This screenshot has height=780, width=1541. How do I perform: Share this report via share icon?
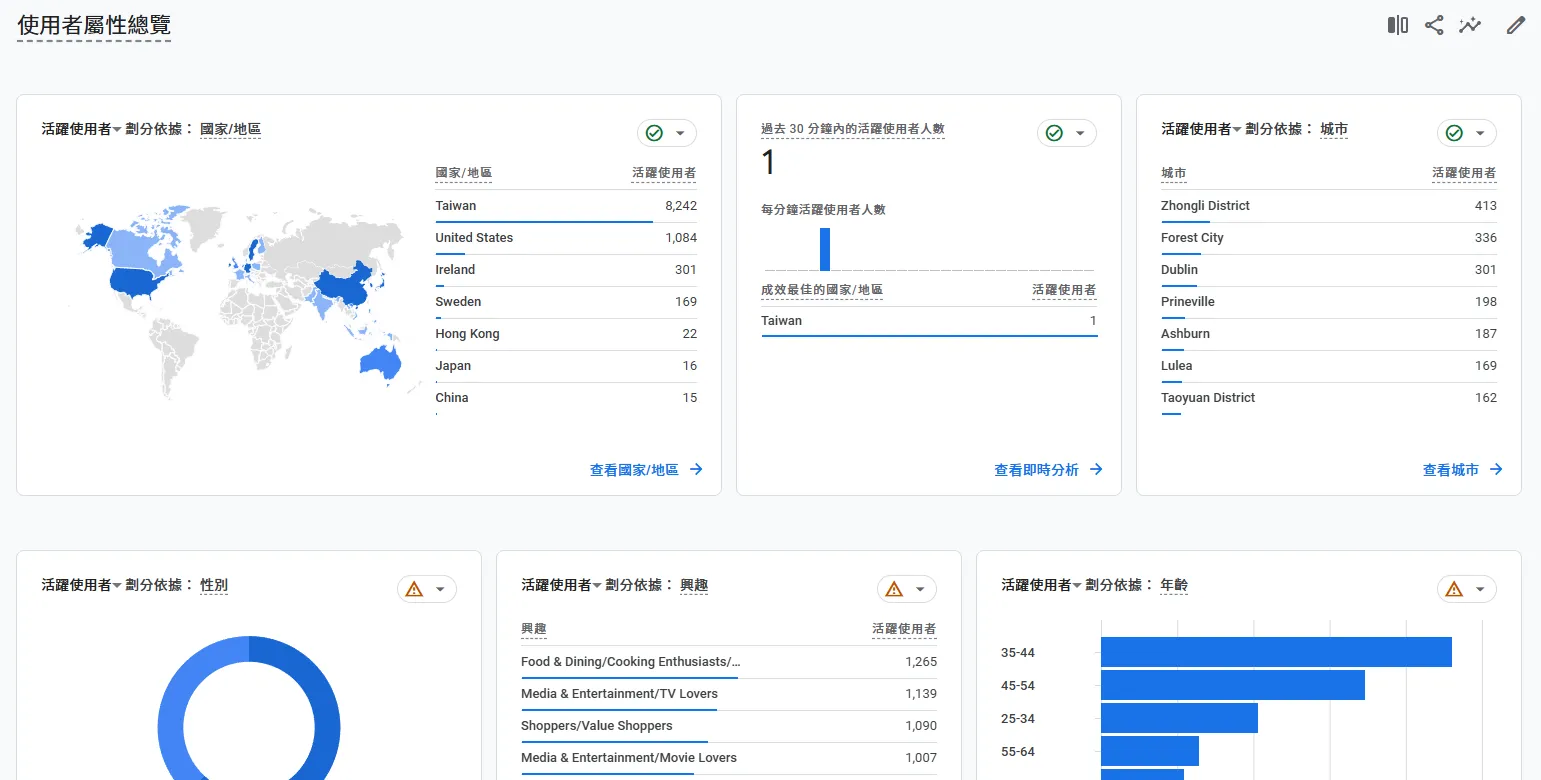click(x=1434, y=25)
